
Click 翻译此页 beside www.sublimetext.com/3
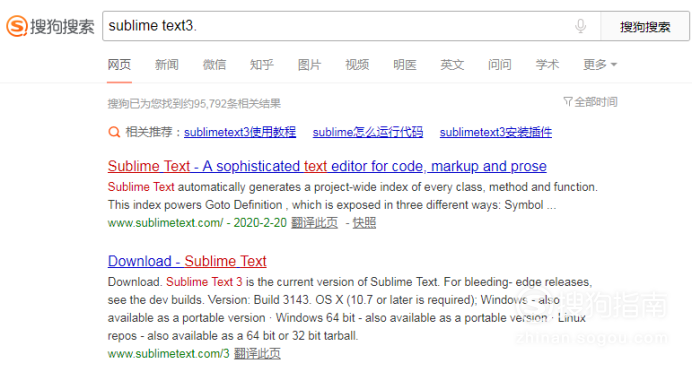point(257,353)
